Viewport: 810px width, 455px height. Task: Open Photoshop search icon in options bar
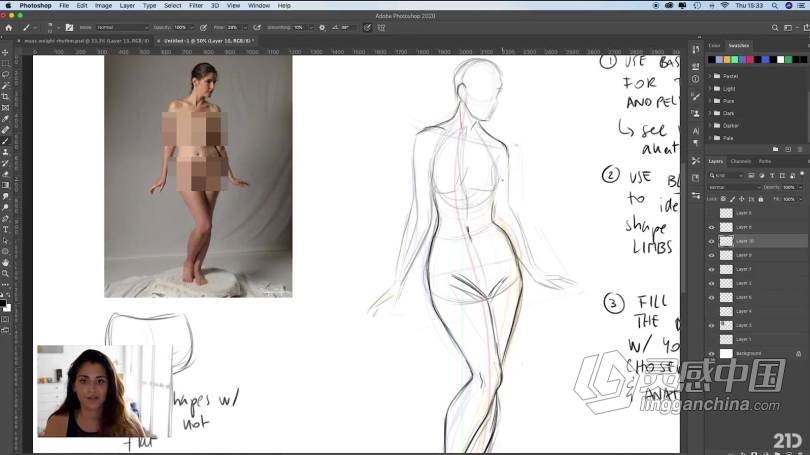(x=775, y=28)
